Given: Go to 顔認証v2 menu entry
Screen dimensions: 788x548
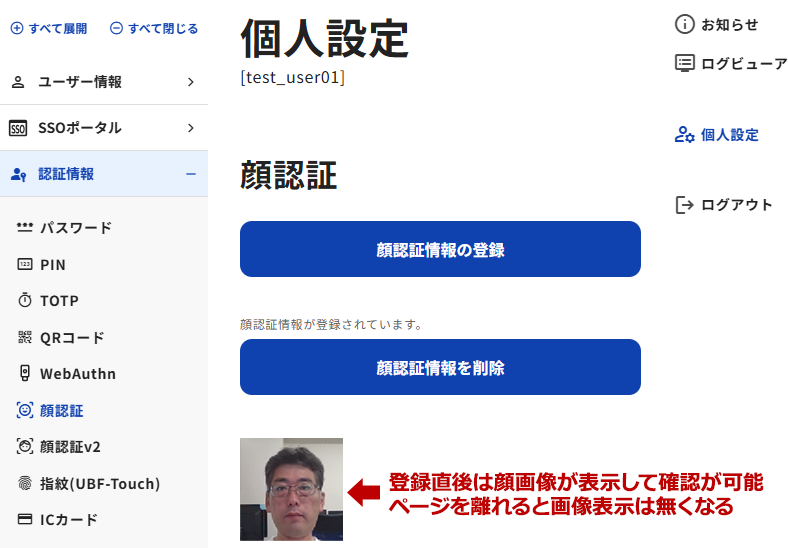Looking at the screenshot, I should pyautogui.click(x=70, y=447).
